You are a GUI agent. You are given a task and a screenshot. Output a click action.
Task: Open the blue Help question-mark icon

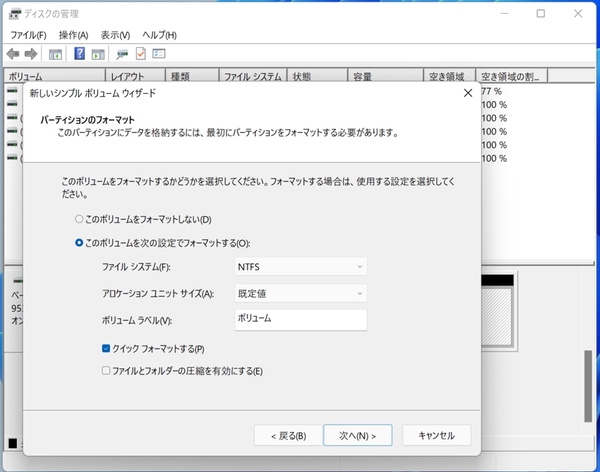pos(79,54)
